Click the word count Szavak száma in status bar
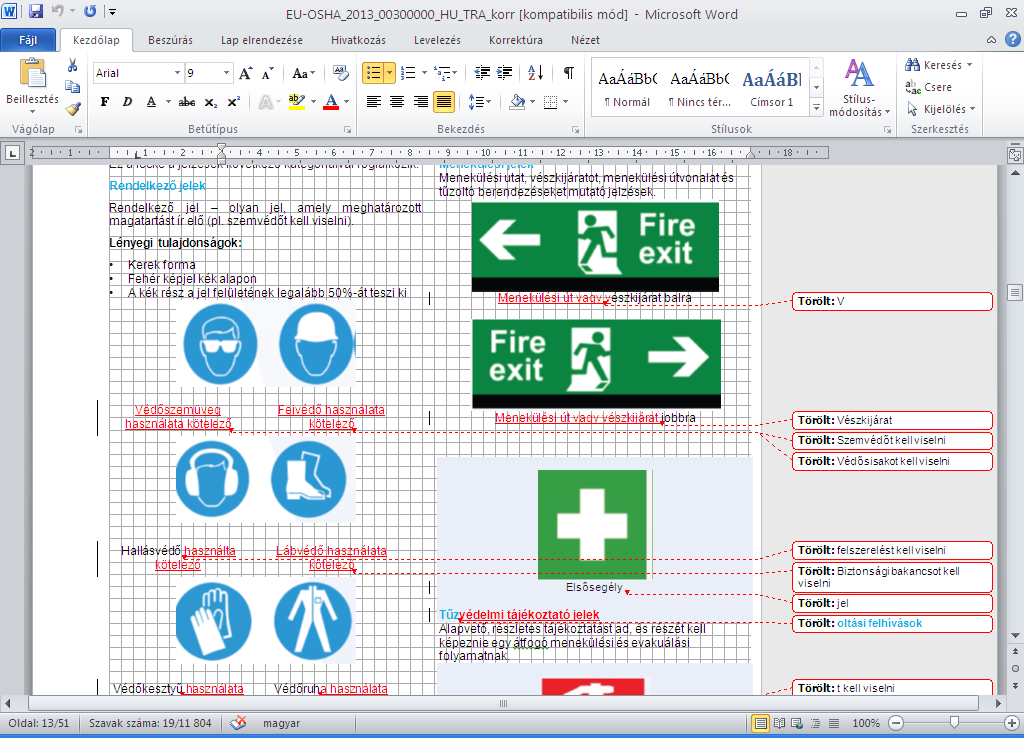Image resolution: width=1024 pixels, height=738 pixels. pyautogui.click(x=150, y=723)
